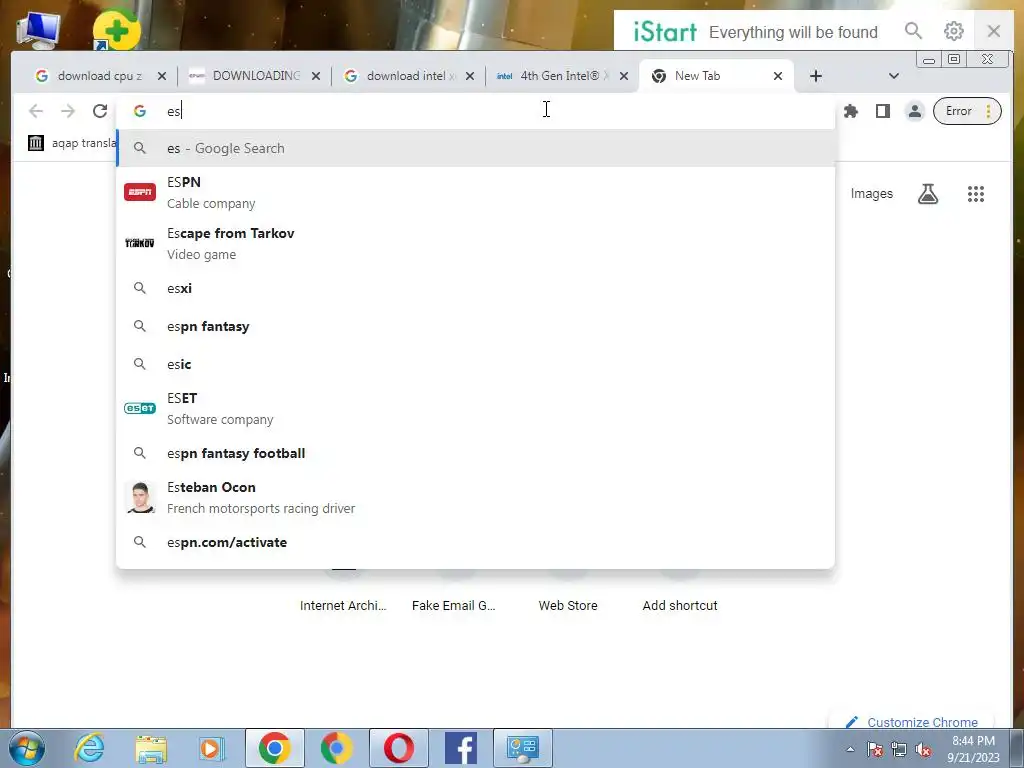Launch Internet Explorer from taskbar

coord(89,748)
